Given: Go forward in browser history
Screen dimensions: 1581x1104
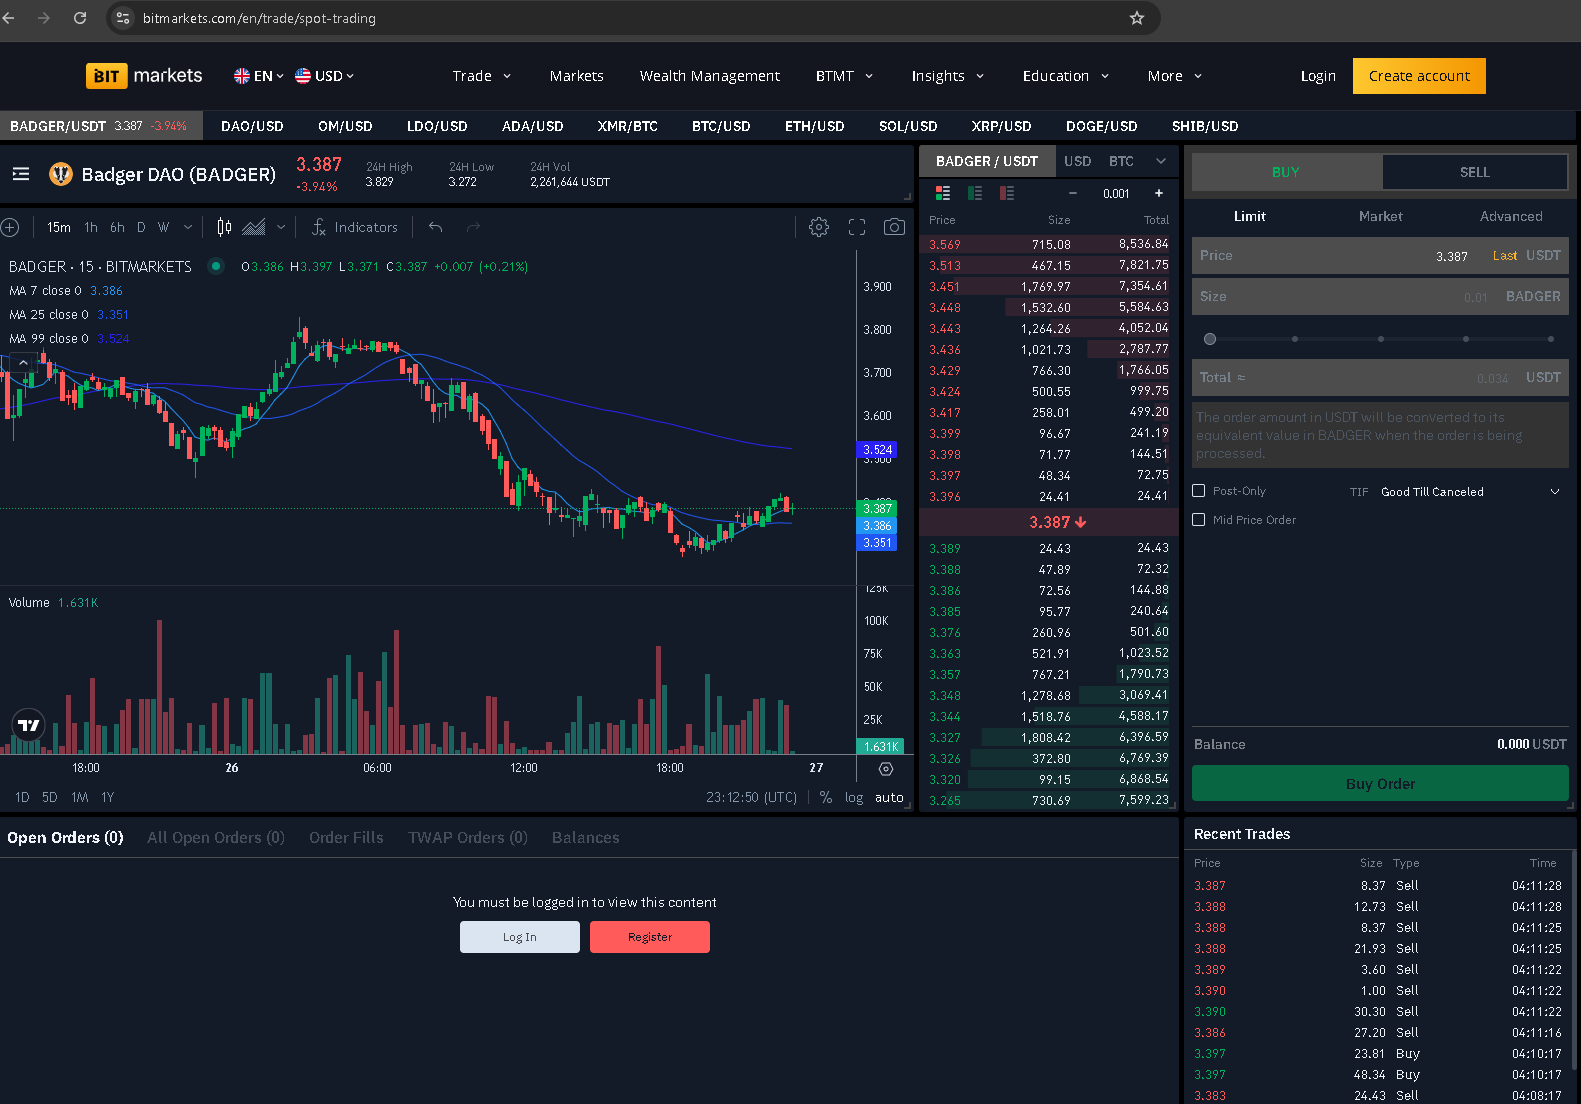Looking at the screenshot, I should (43, 18).
